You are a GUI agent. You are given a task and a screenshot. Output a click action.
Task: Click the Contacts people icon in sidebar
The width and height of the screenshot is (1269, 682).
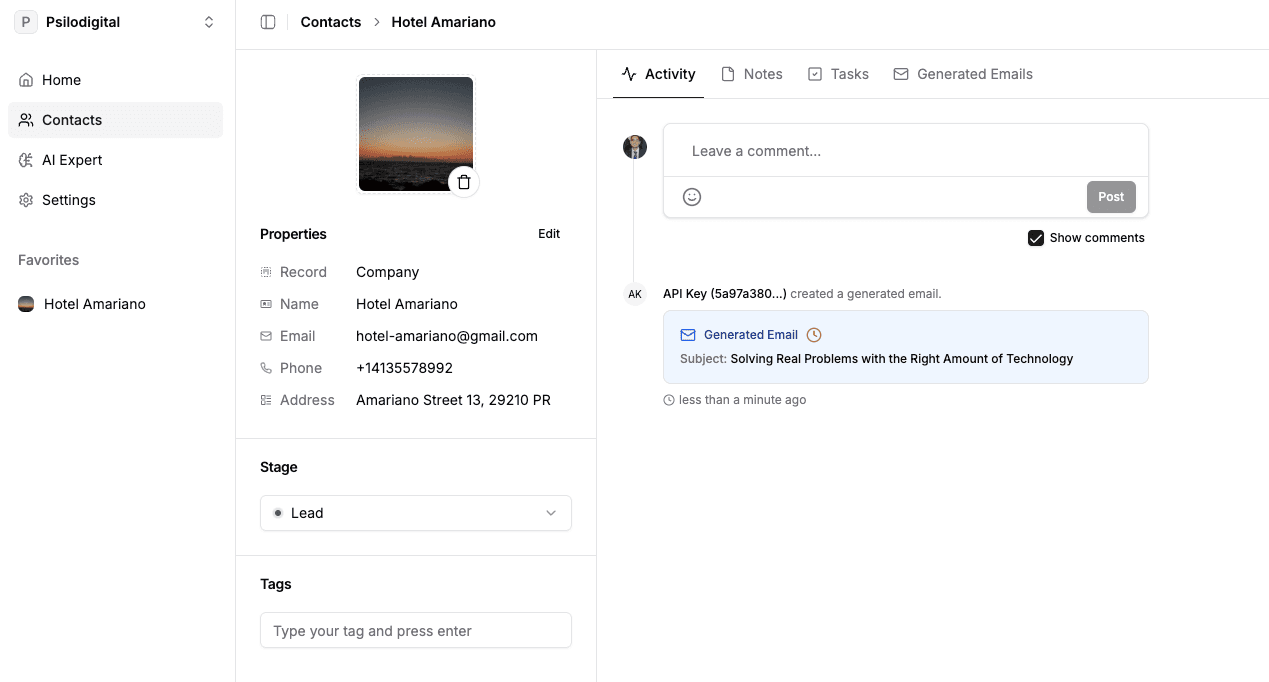pyautogui.click(x=26, y=120)
